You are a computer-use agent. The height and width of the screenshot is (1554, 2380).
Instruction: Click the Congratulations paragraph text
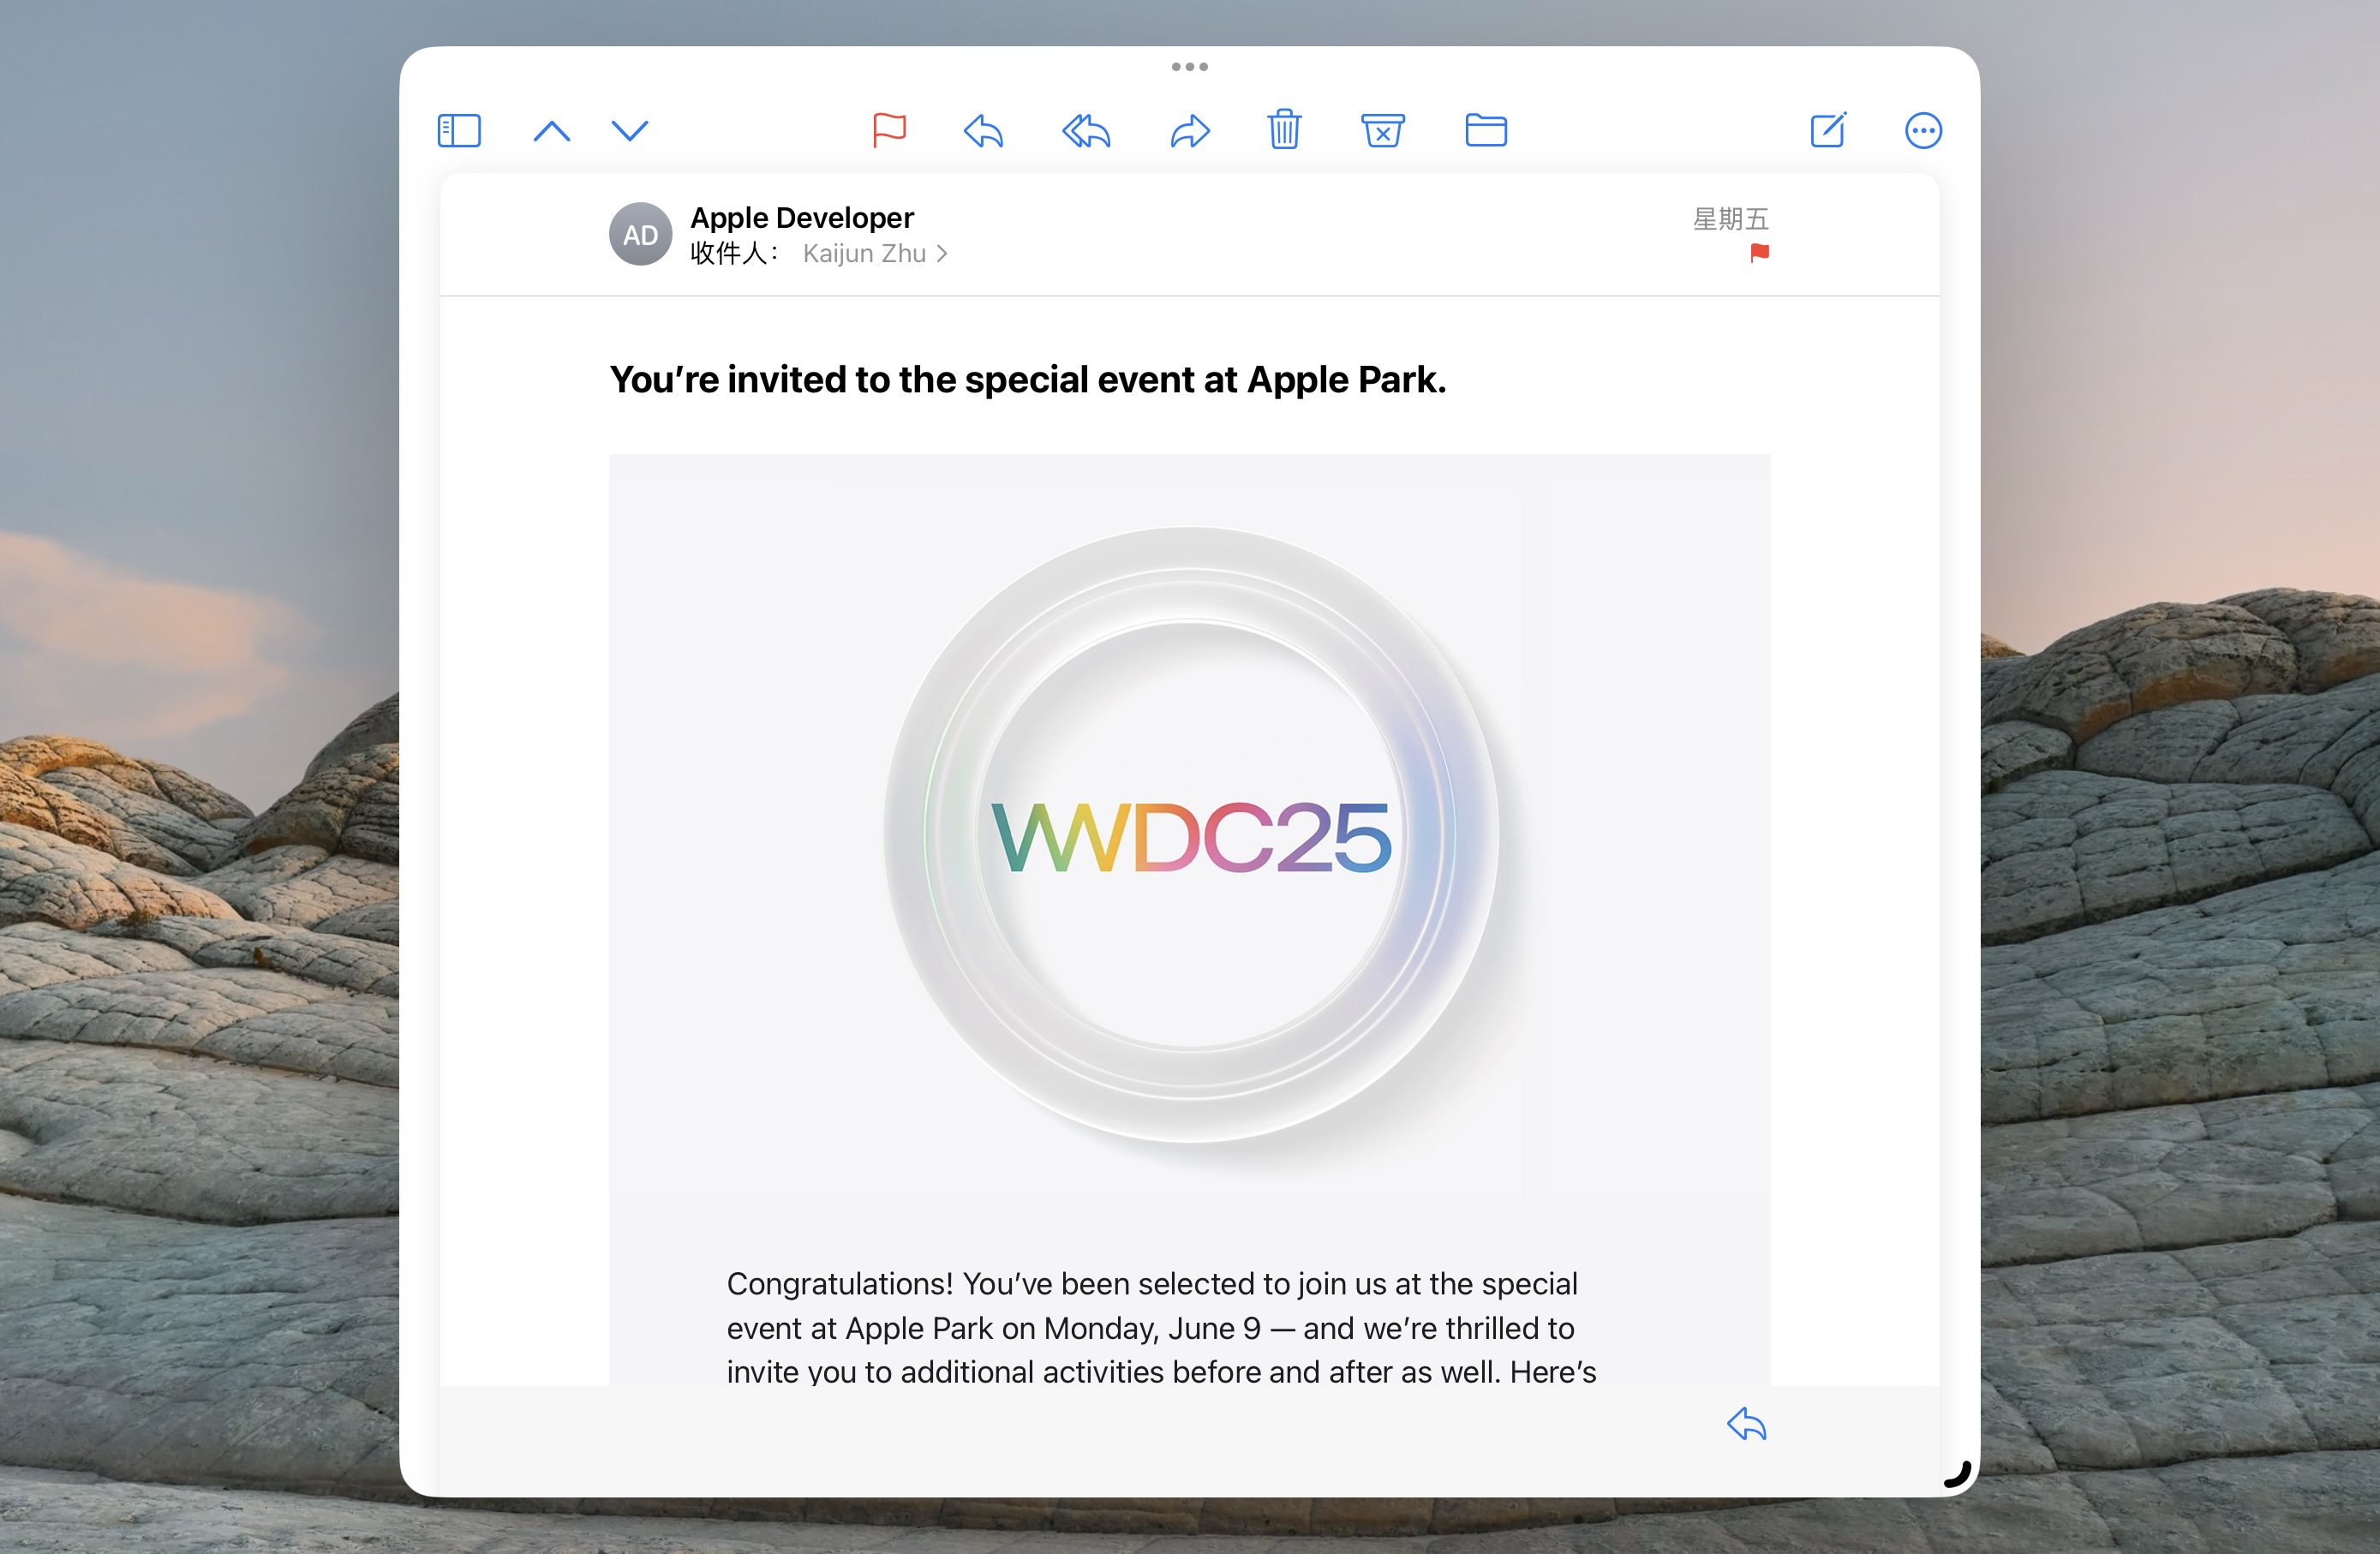pyautogui.click(x=1161, y=1327)
